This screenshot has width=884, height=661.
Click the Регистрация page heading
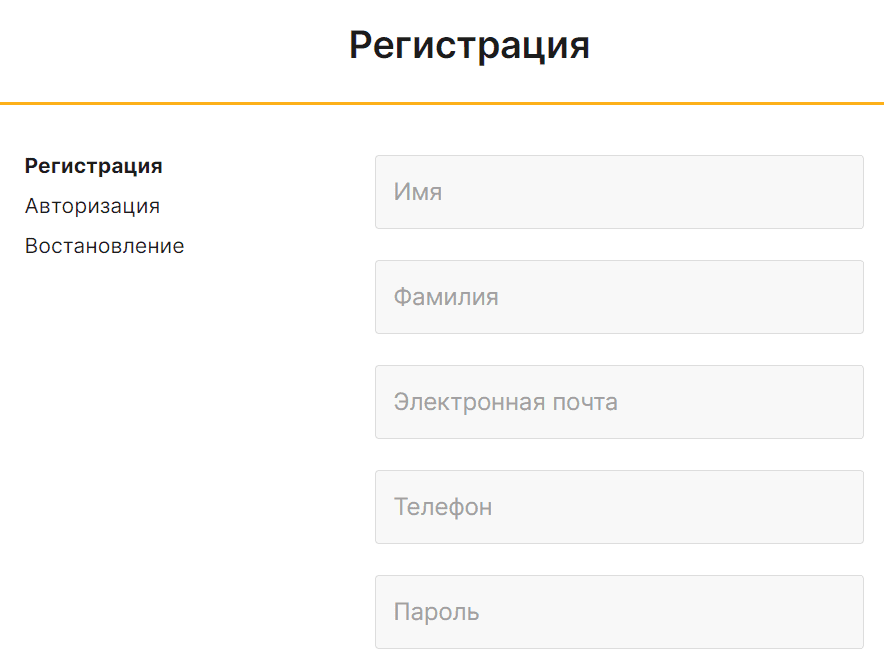(x=469, y=46)
